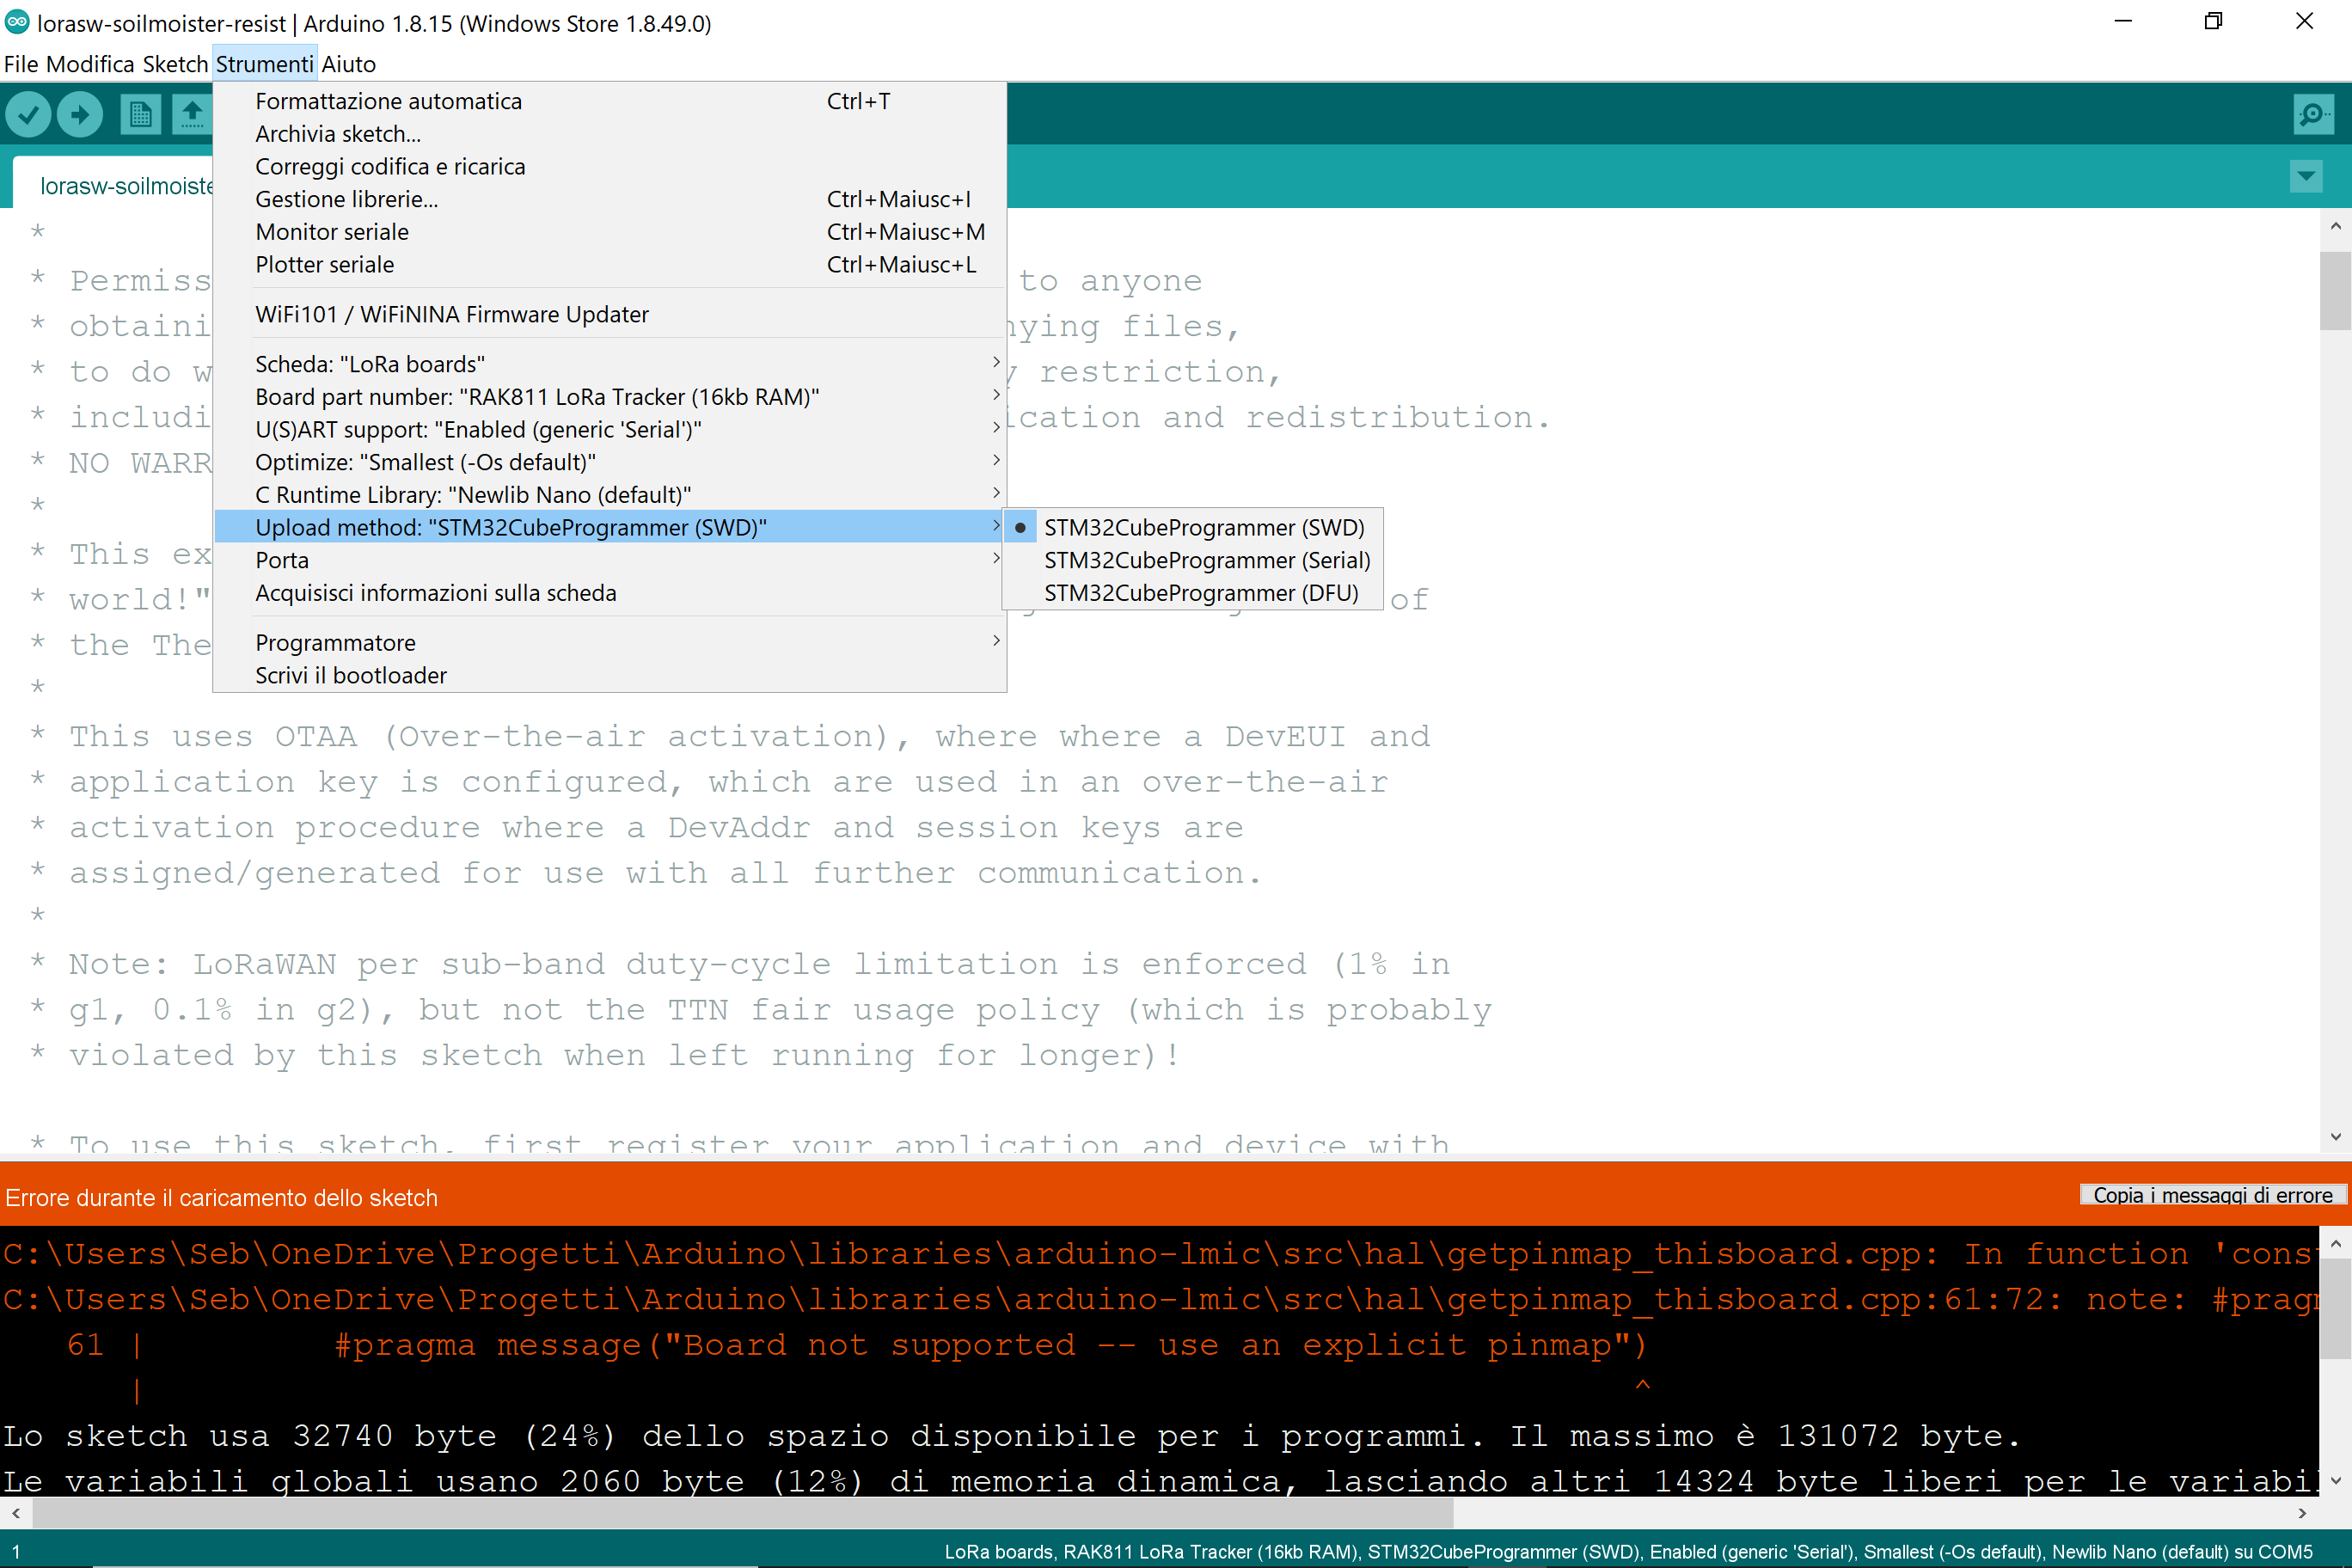Open the tab dropdown arrow menu
The height and width of the screenshot is (1568, 2352).
tap(2306, 177)
